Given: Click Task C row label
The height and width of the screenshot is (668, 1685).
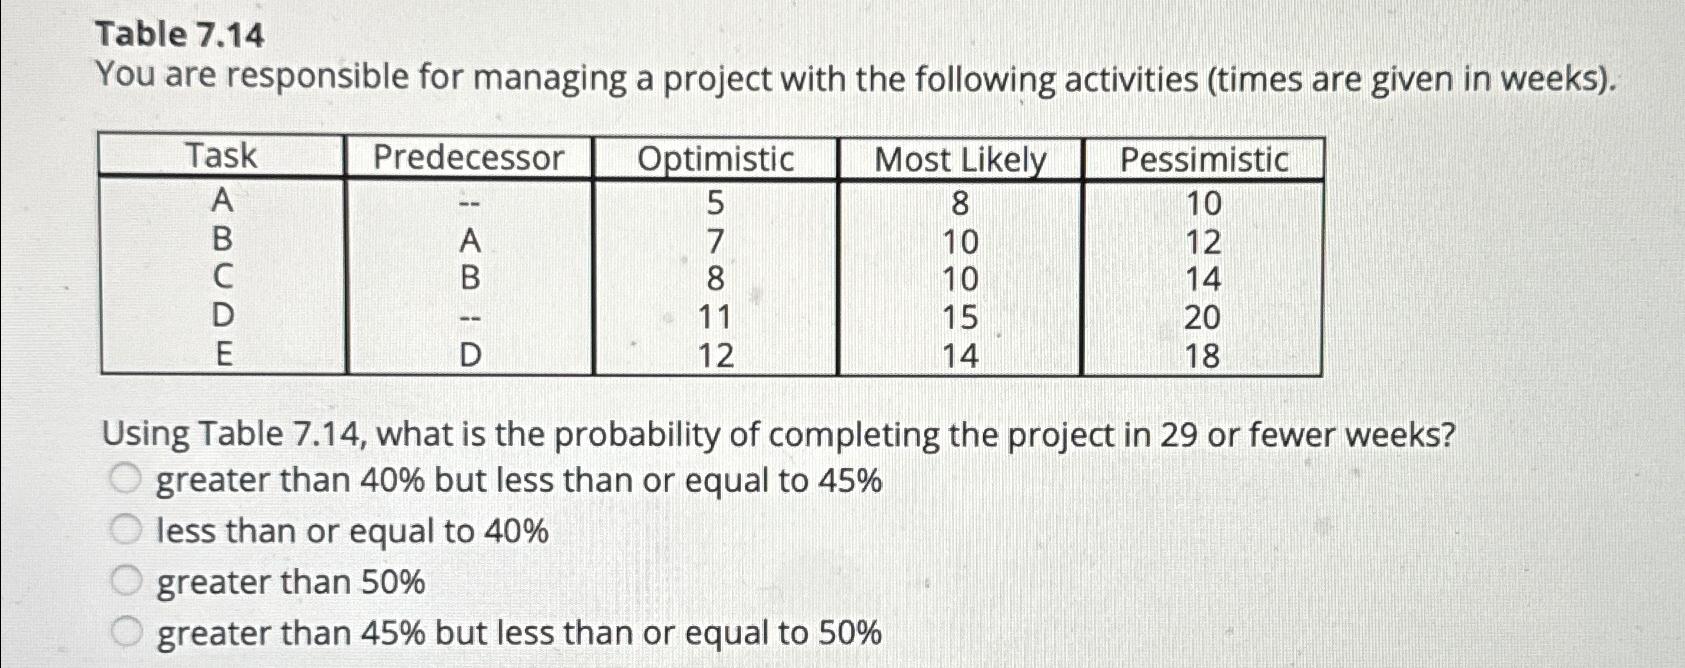Looking at the screenshot, I should (x=221, y=279).
